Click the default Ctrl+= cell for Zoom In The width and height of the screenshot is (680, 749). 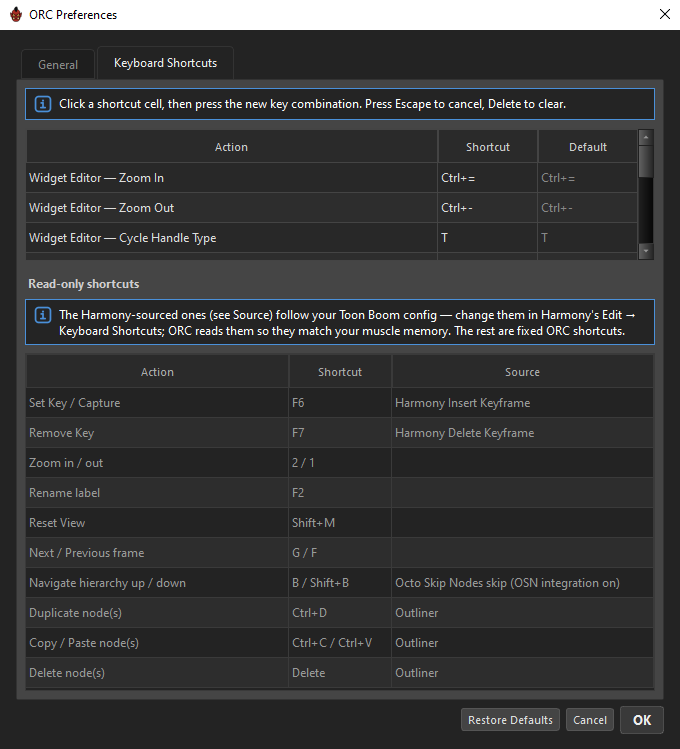587,178
